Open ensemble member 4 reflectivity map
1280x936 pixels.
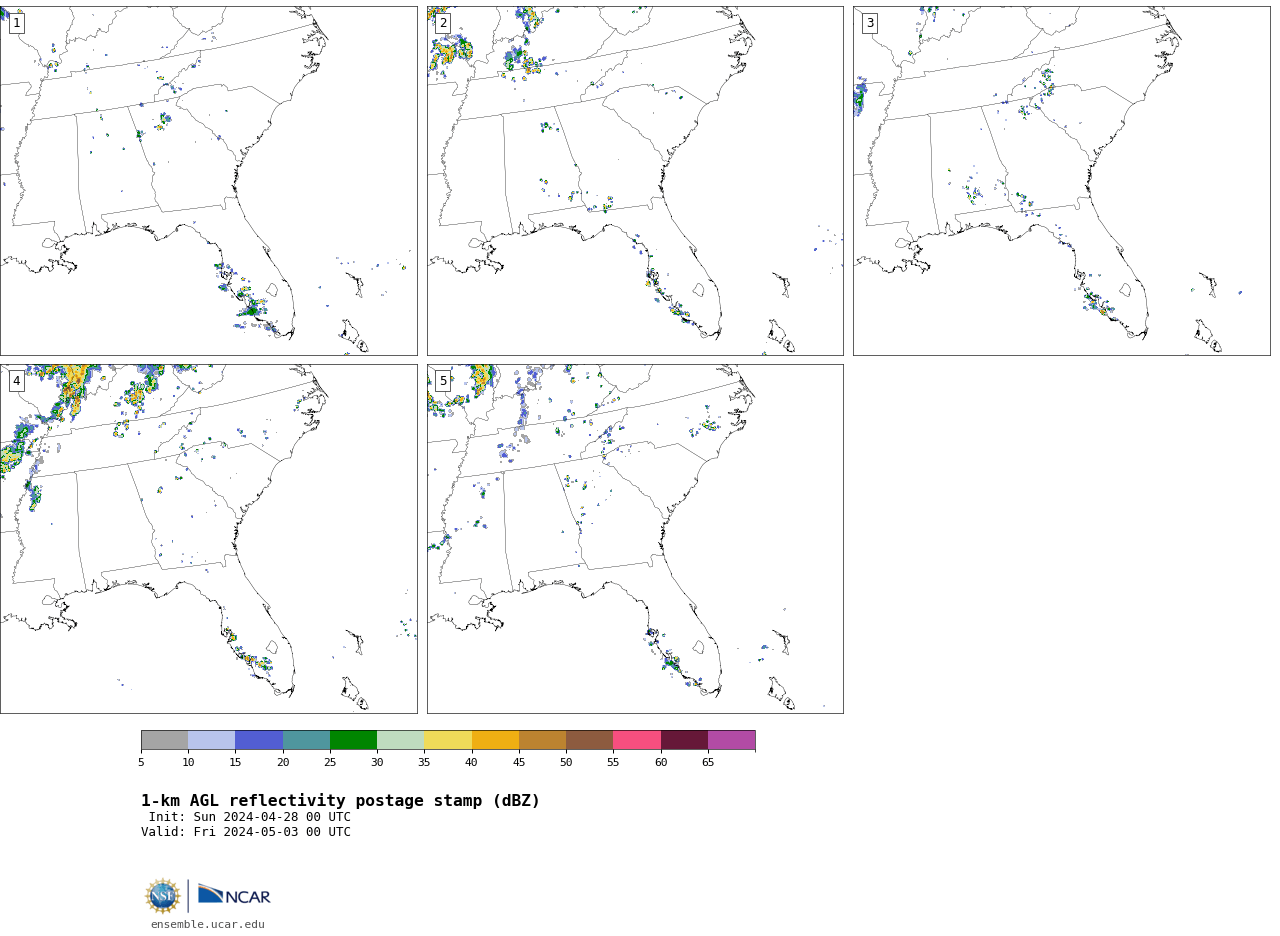[x=208, y=539]
